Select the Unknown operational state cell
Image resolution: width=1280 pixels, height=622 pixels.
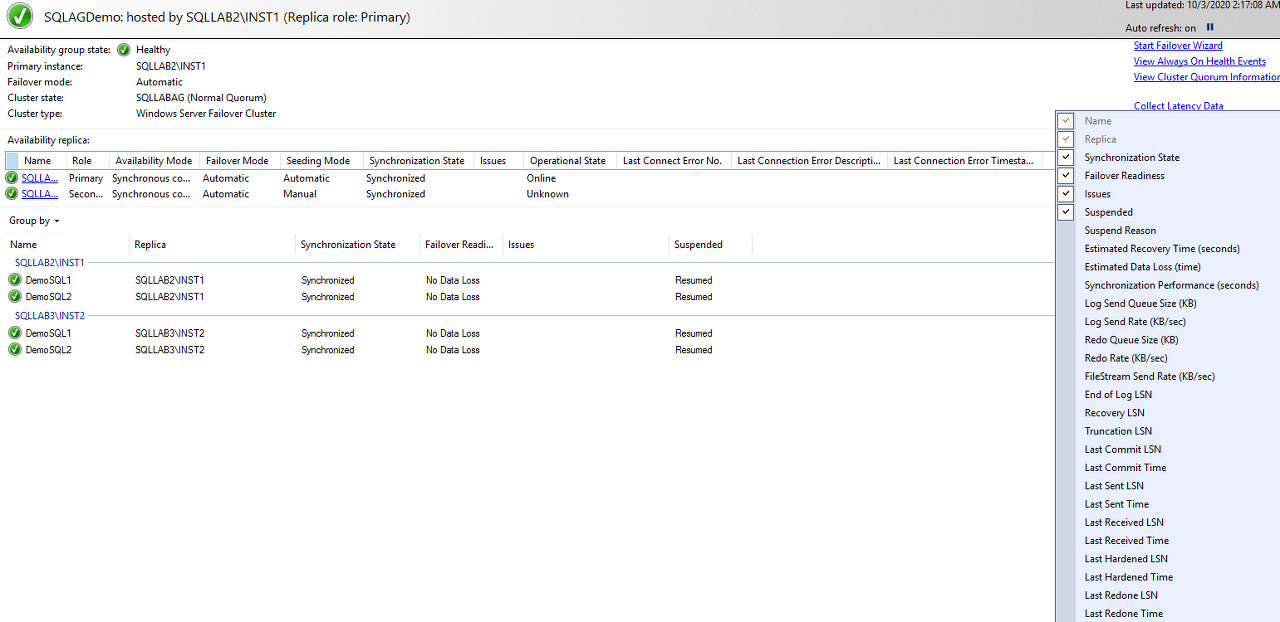tap(548, 194)
